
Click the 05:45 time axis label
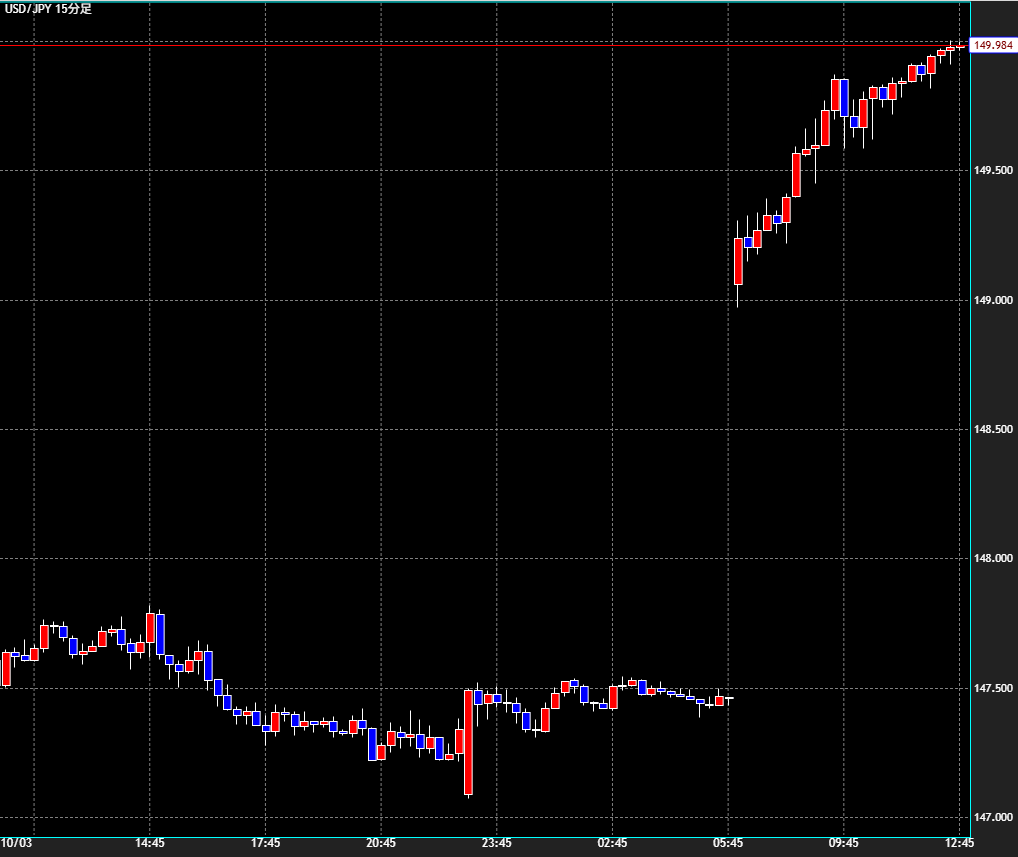click(x=728, y=843)
